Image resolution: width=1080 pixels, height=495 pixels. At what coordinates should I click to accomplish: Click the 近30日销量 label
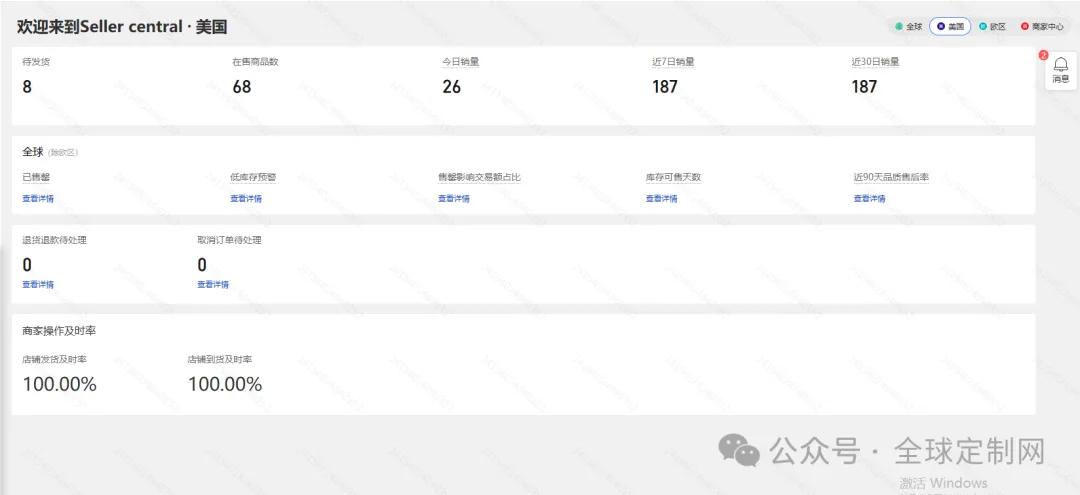[x=875, y=62]
